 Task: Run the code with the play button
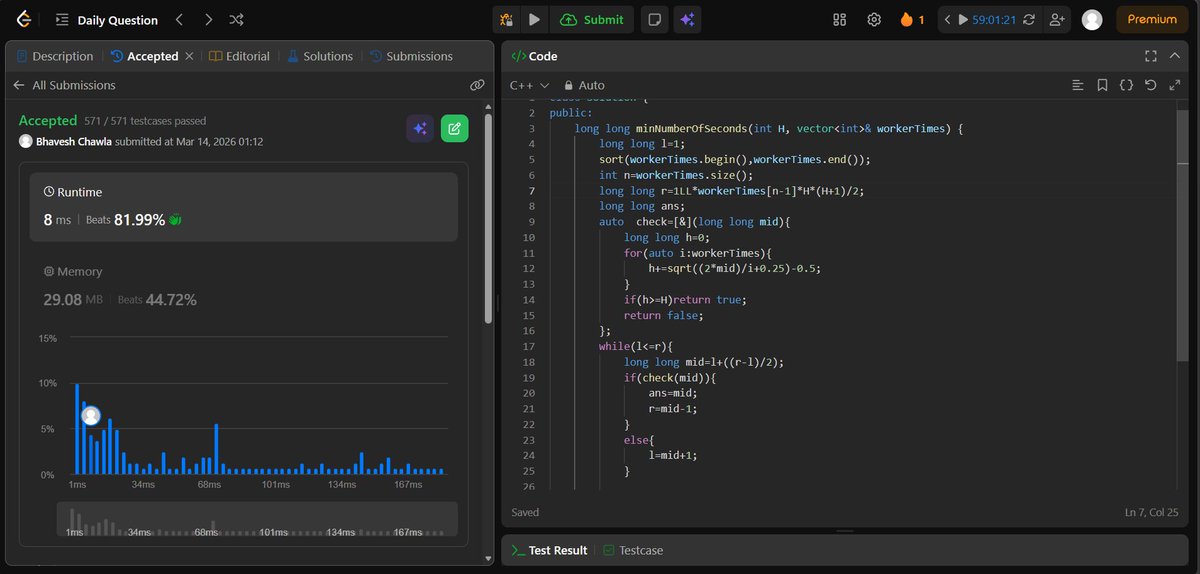[x=534, y=19]
